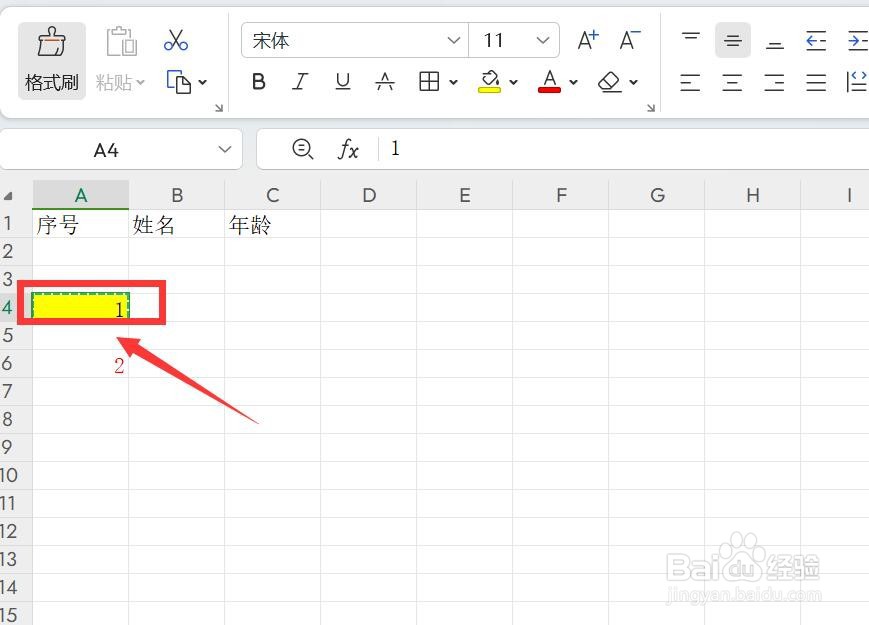
Task: Open the magnifier search in the formula bar
Action: click(x=302, y=148)
